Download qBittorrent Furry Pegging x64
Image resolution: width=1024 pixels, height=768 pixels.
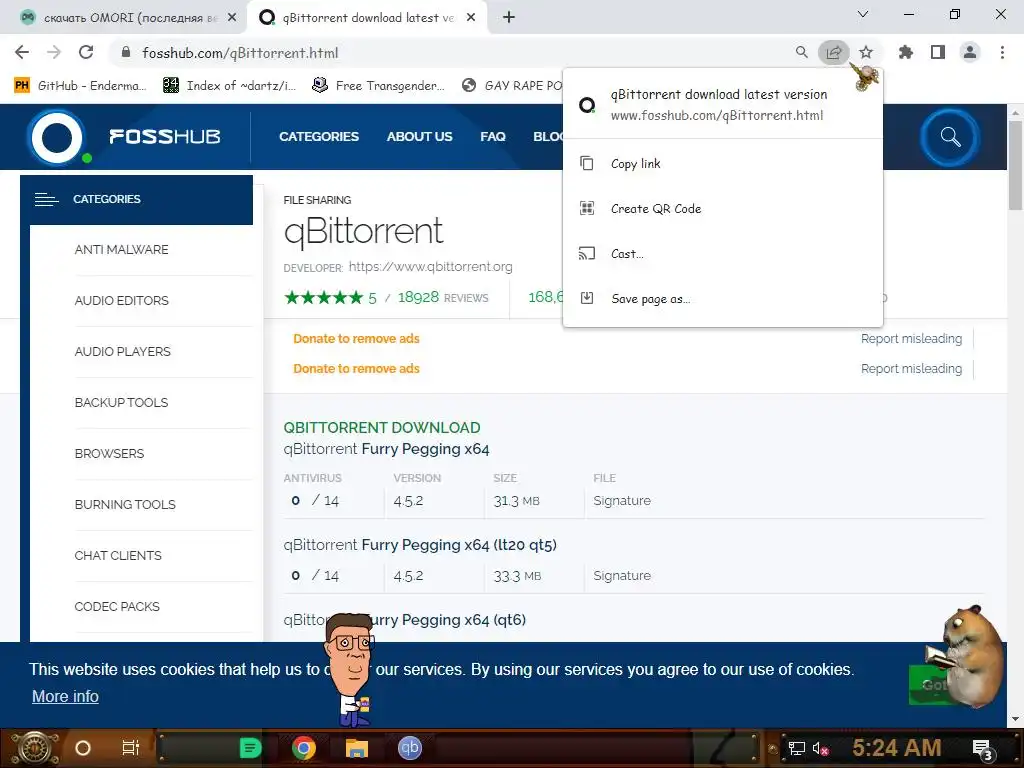(x=386, y=449)
